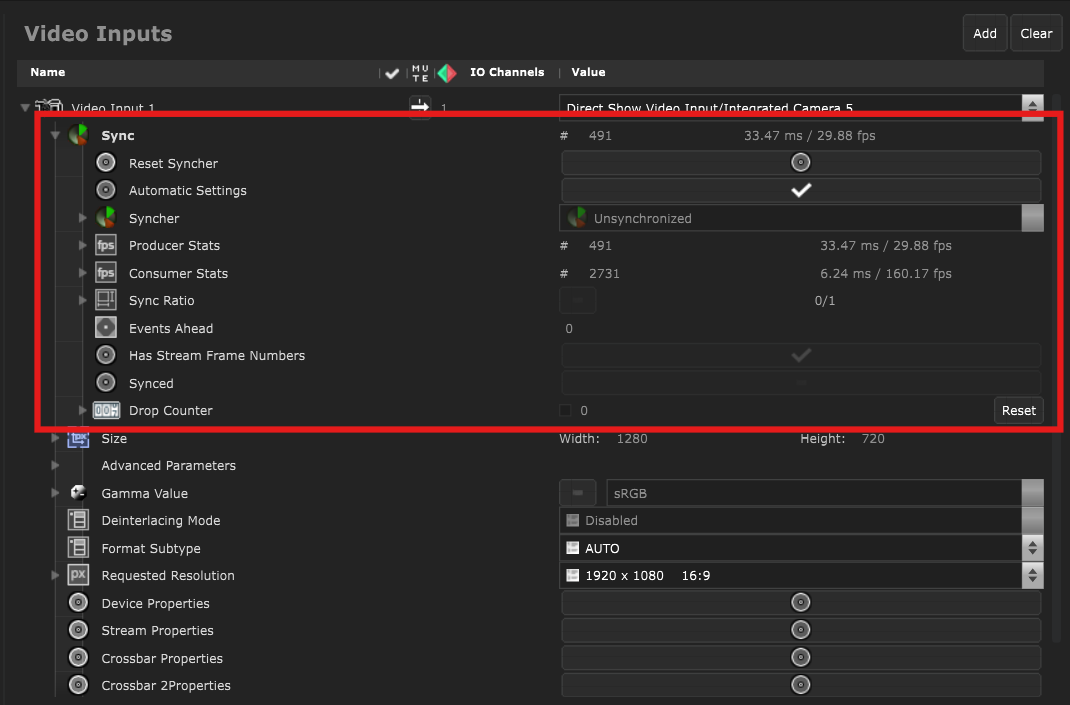
Task: Click the Name column header
Action: 48,72
